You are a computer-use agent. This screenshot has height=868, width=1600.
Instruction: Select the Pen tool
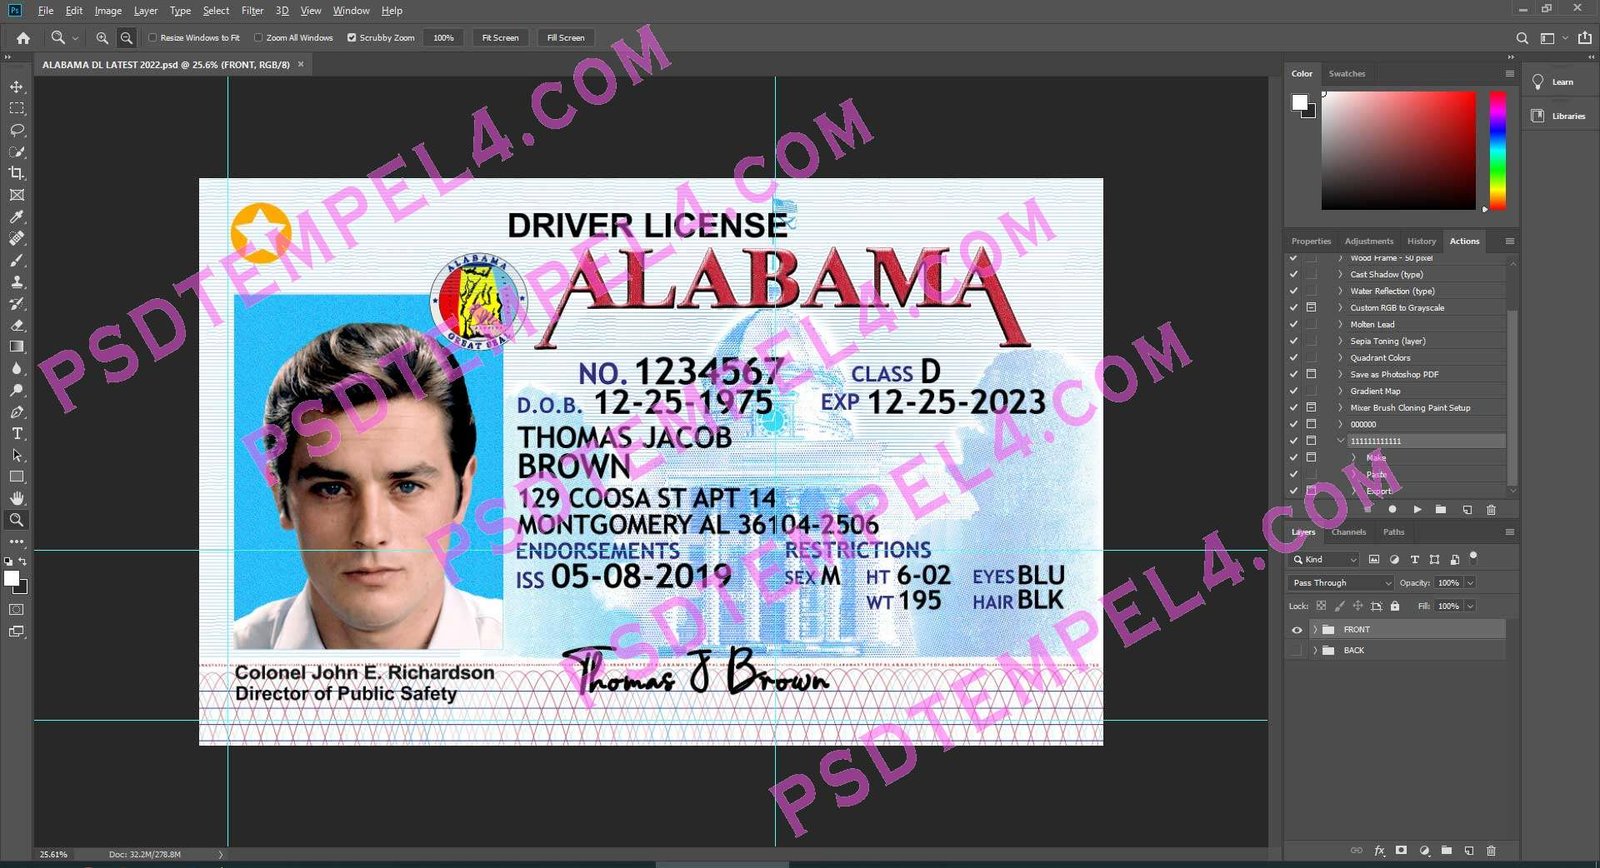pyautogui.click(x=17, y=412)
